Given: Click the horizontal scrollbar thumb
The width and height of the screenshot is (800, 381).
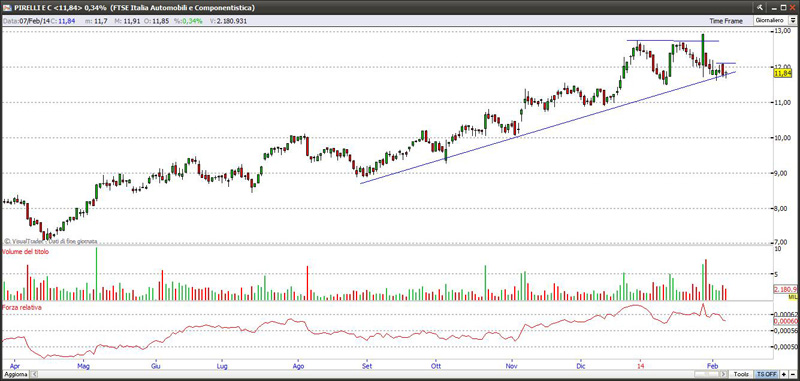Looking at the screenshot, I should [706, 375].
